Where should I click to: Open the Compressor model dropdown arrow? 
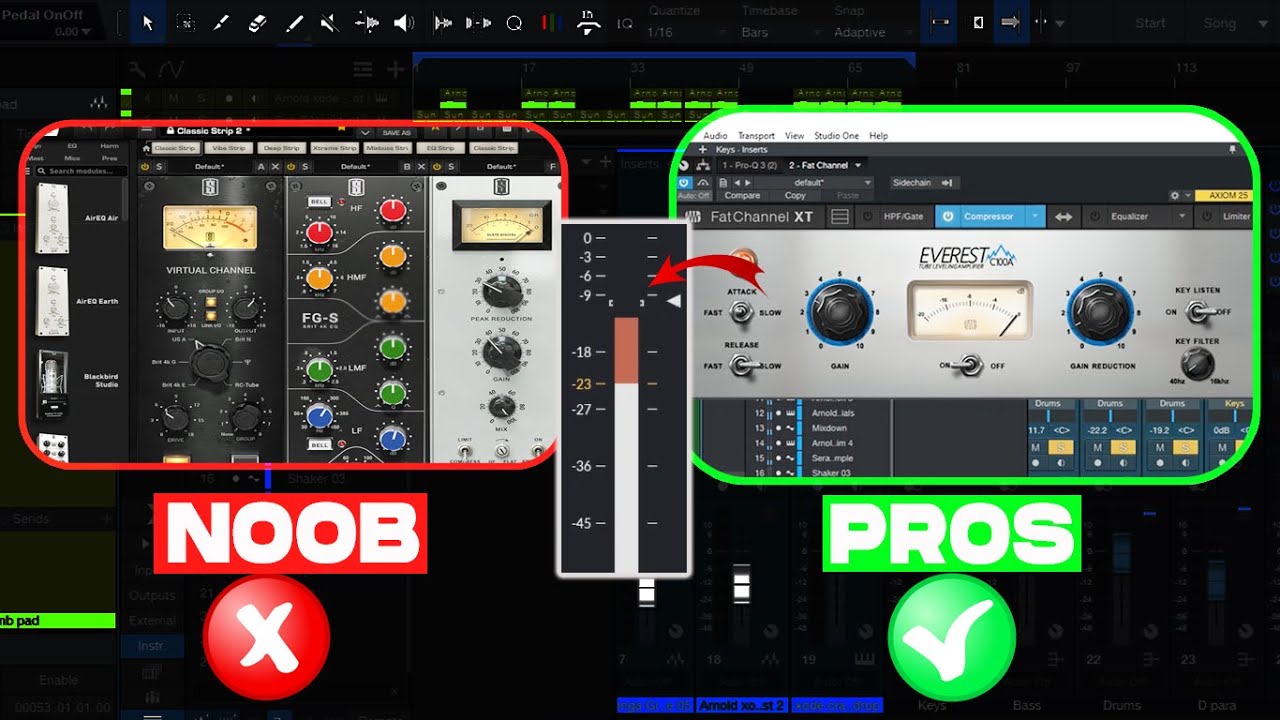(x=1036, y=216)
